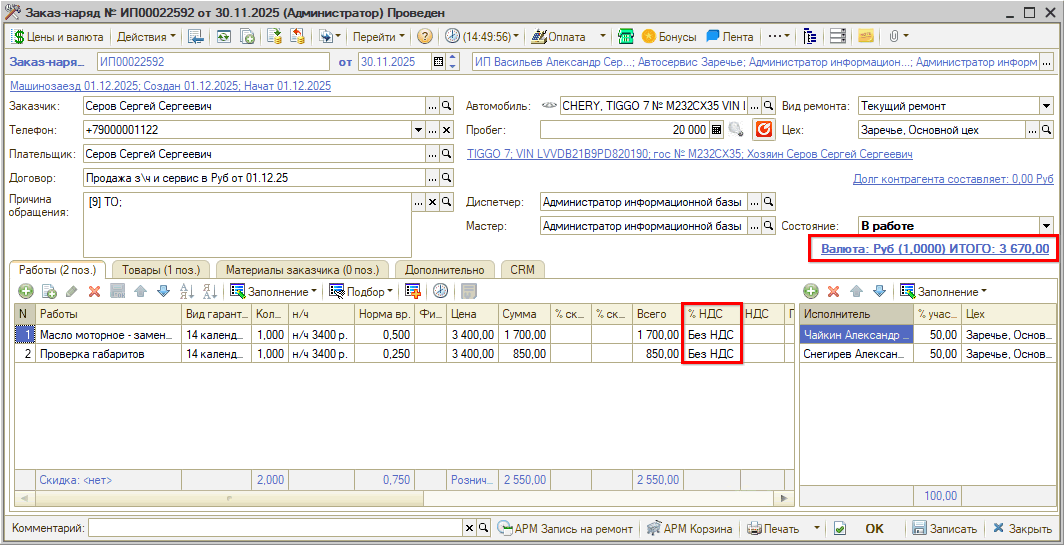The width and height of the screenshot is (1064, 545).
Task: Open the help question mark icon
Action: 424,36
